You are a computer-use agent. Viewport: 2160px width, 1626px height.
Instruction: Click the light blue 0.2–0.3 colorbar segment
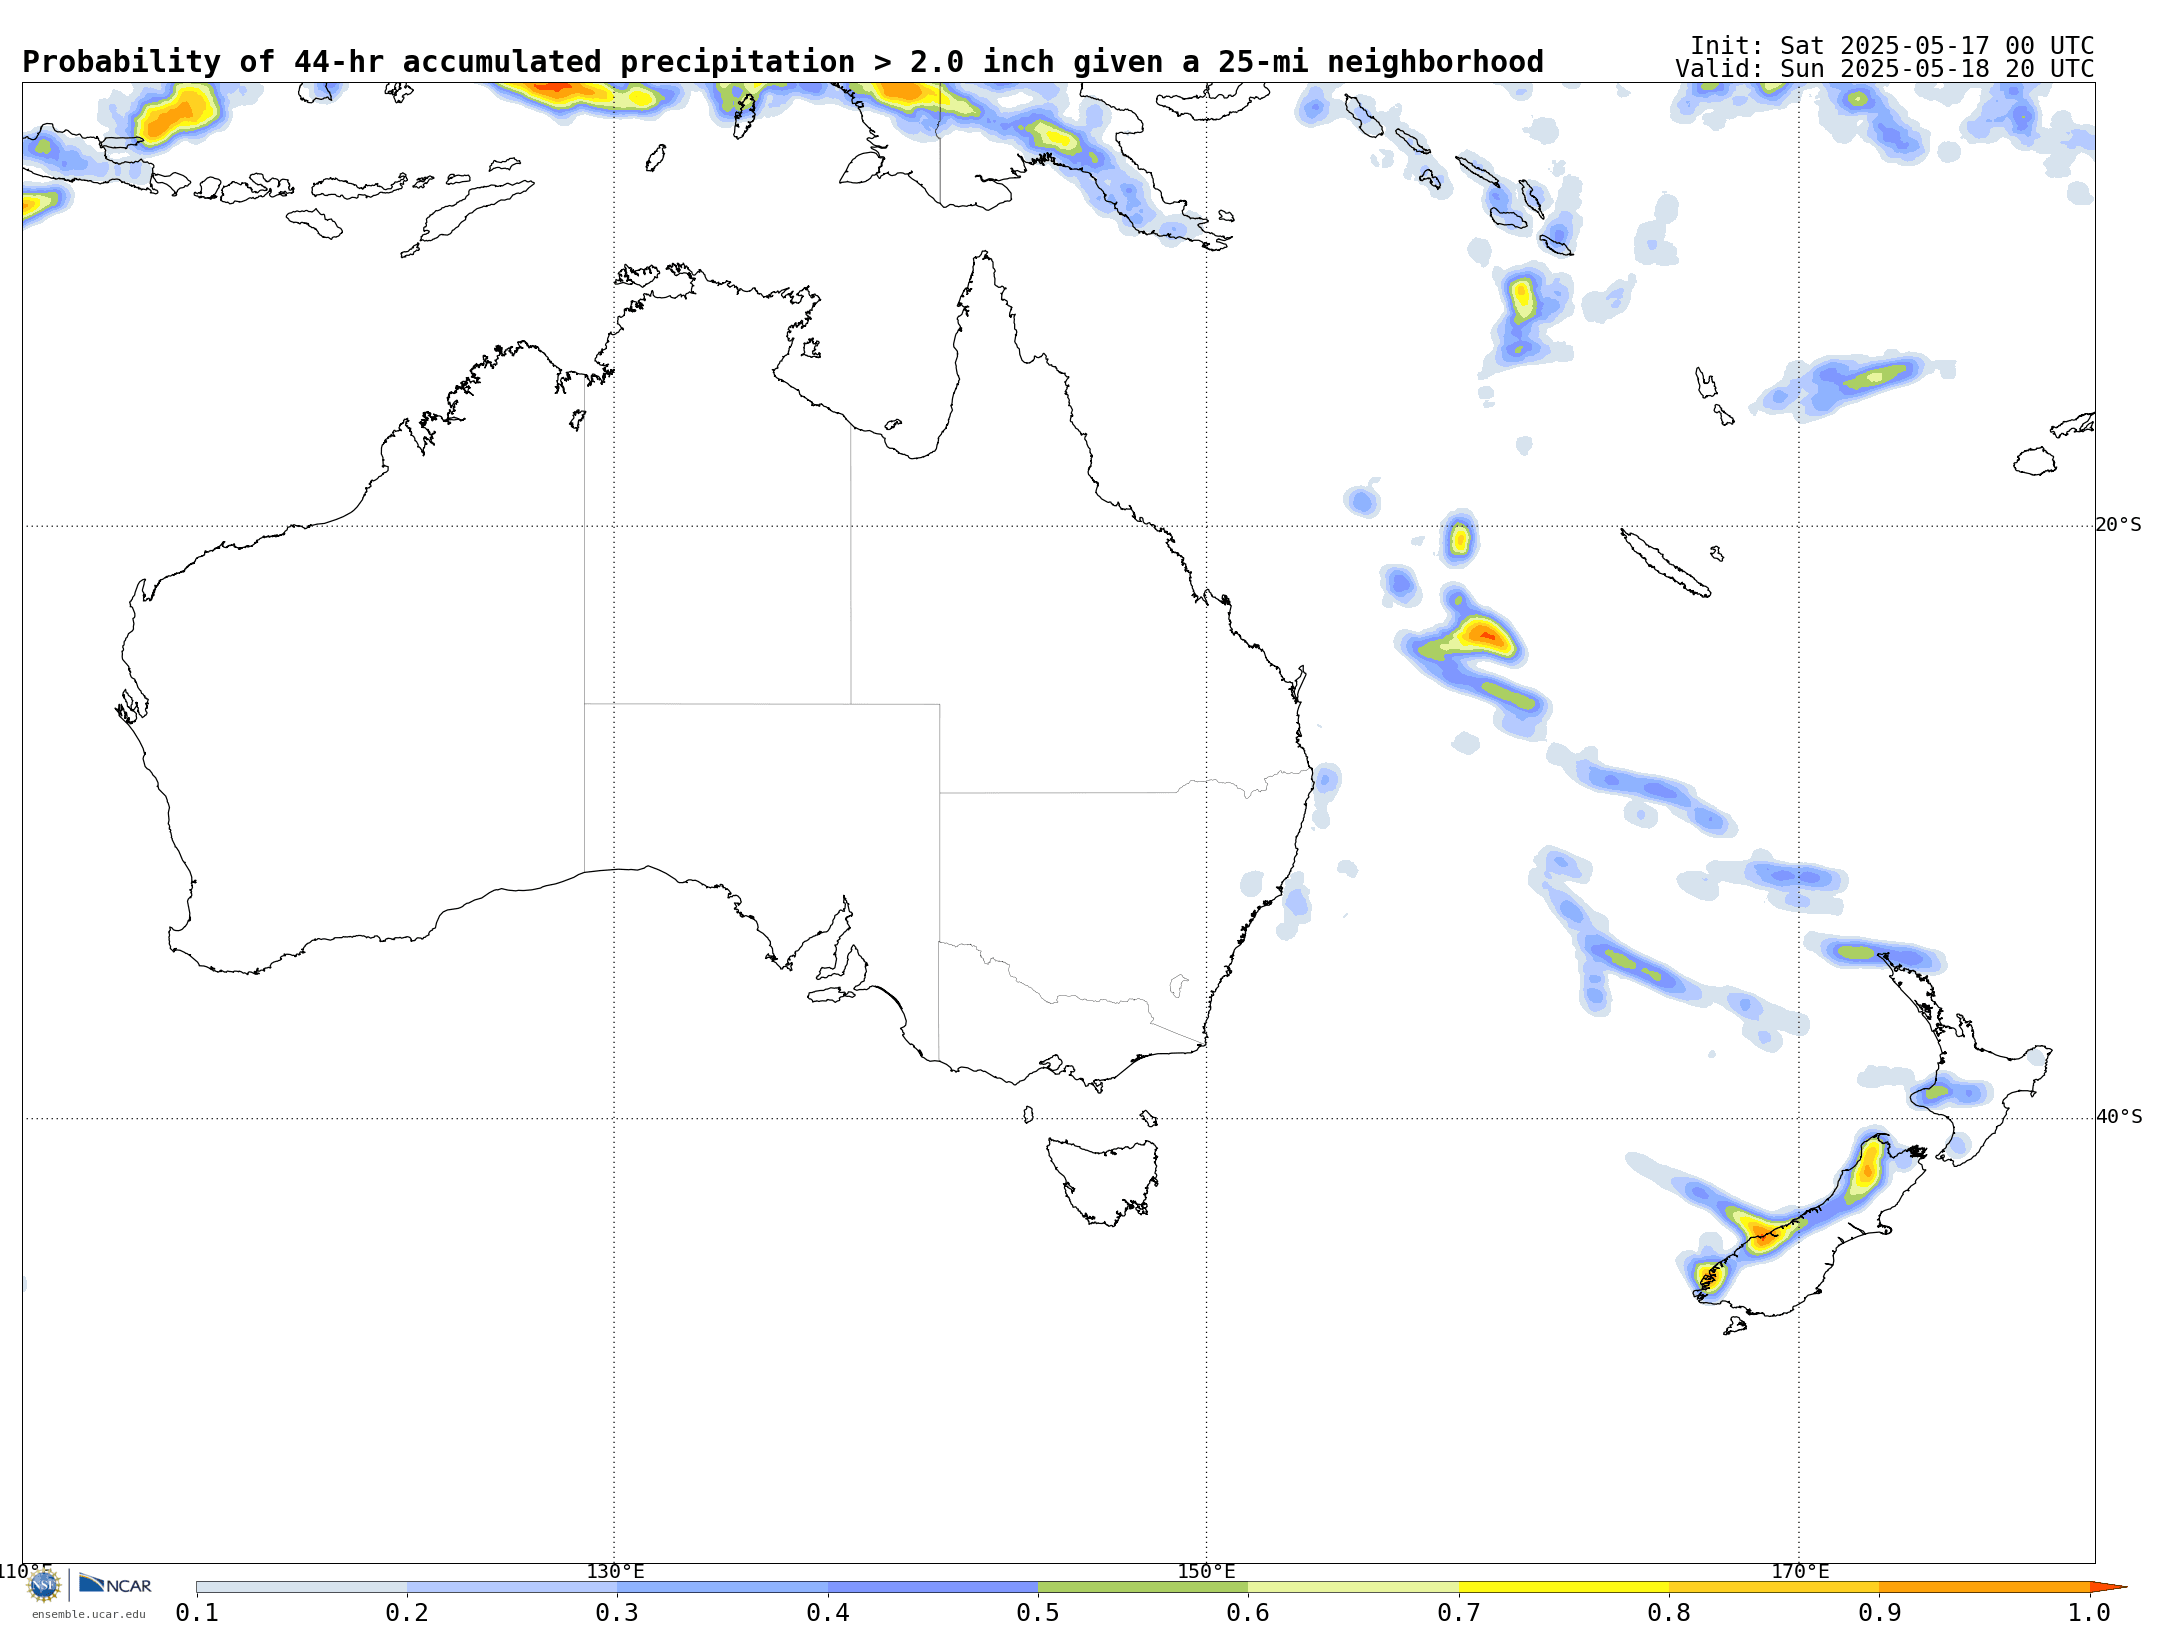point(512,1587)
